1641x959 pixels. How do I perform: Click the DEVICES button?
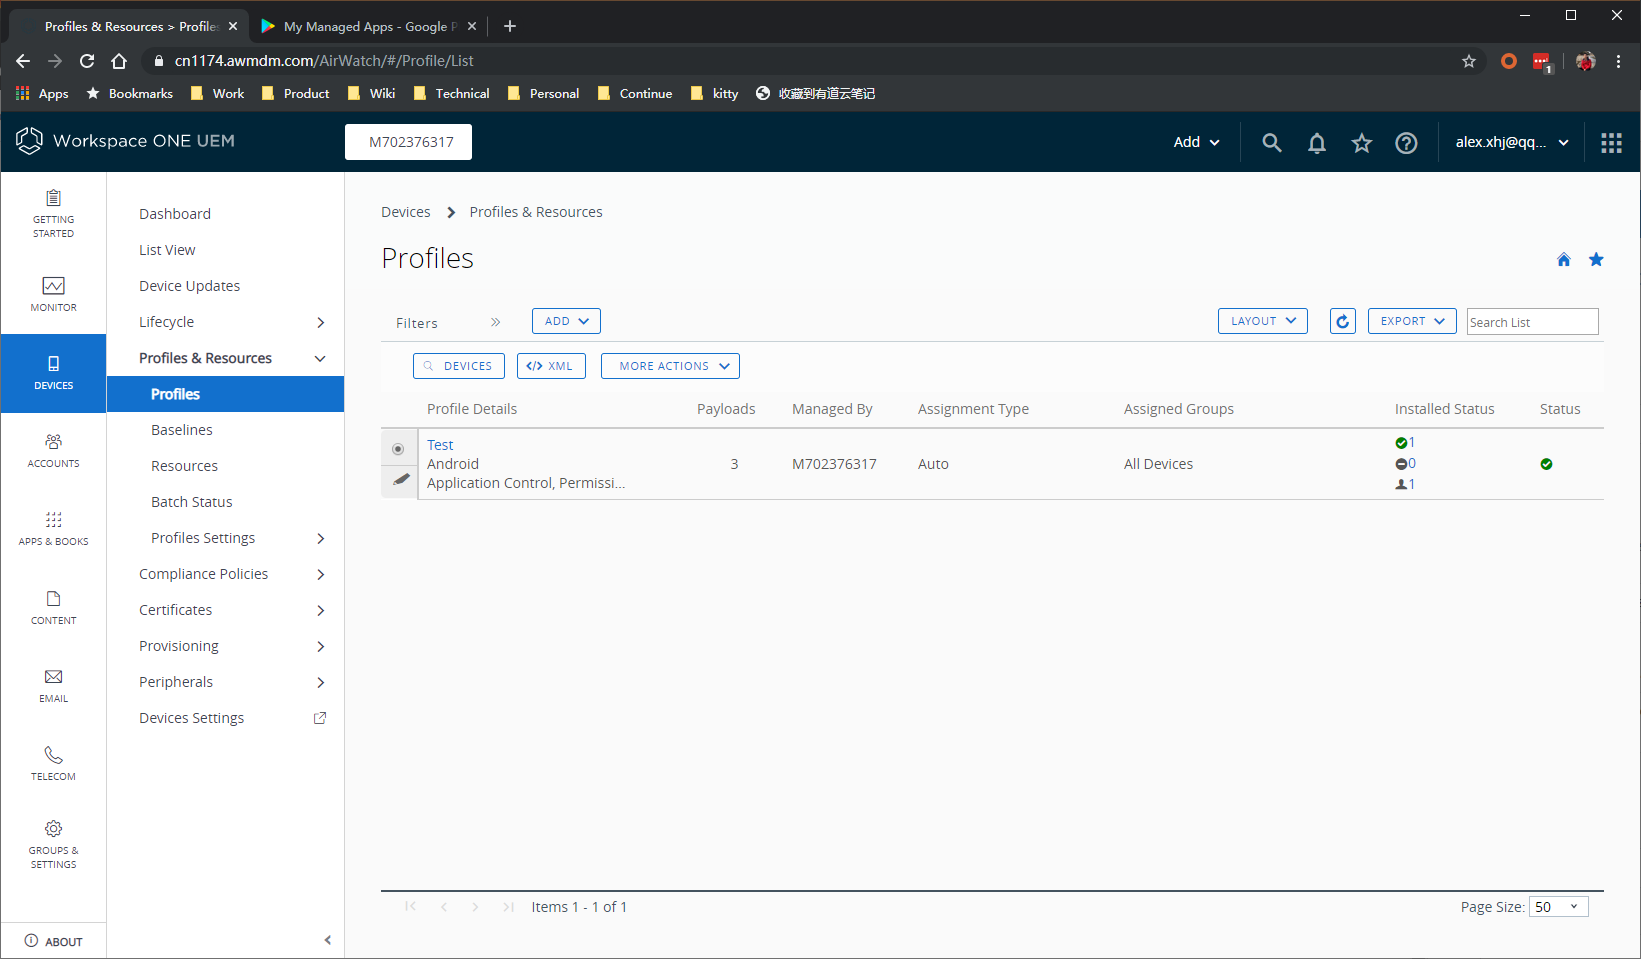[459, 366]
